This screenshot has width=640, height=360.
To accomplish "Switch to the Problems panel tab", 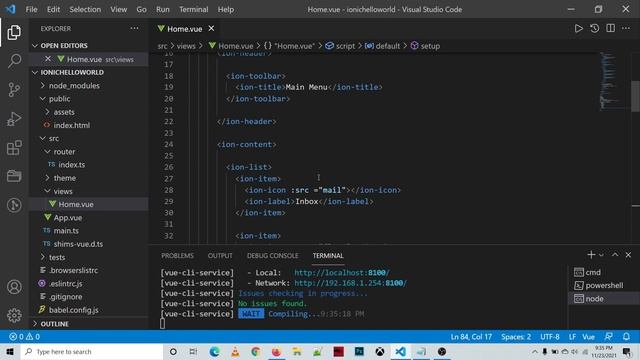I will 177,256.
